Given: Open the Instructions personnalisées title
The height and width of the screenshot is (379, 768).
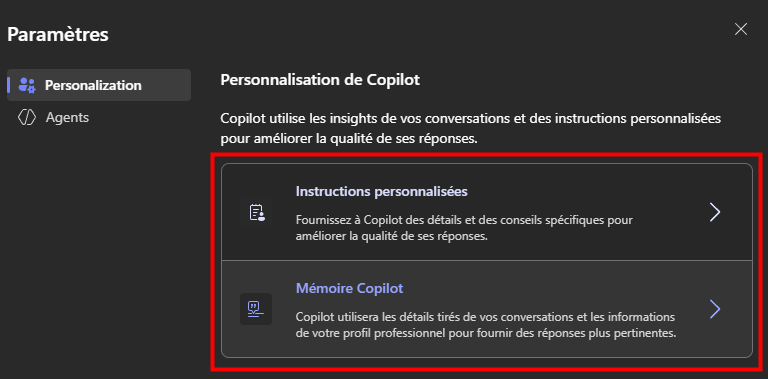Looking at the screenshot, I should (x=382, y=191).
